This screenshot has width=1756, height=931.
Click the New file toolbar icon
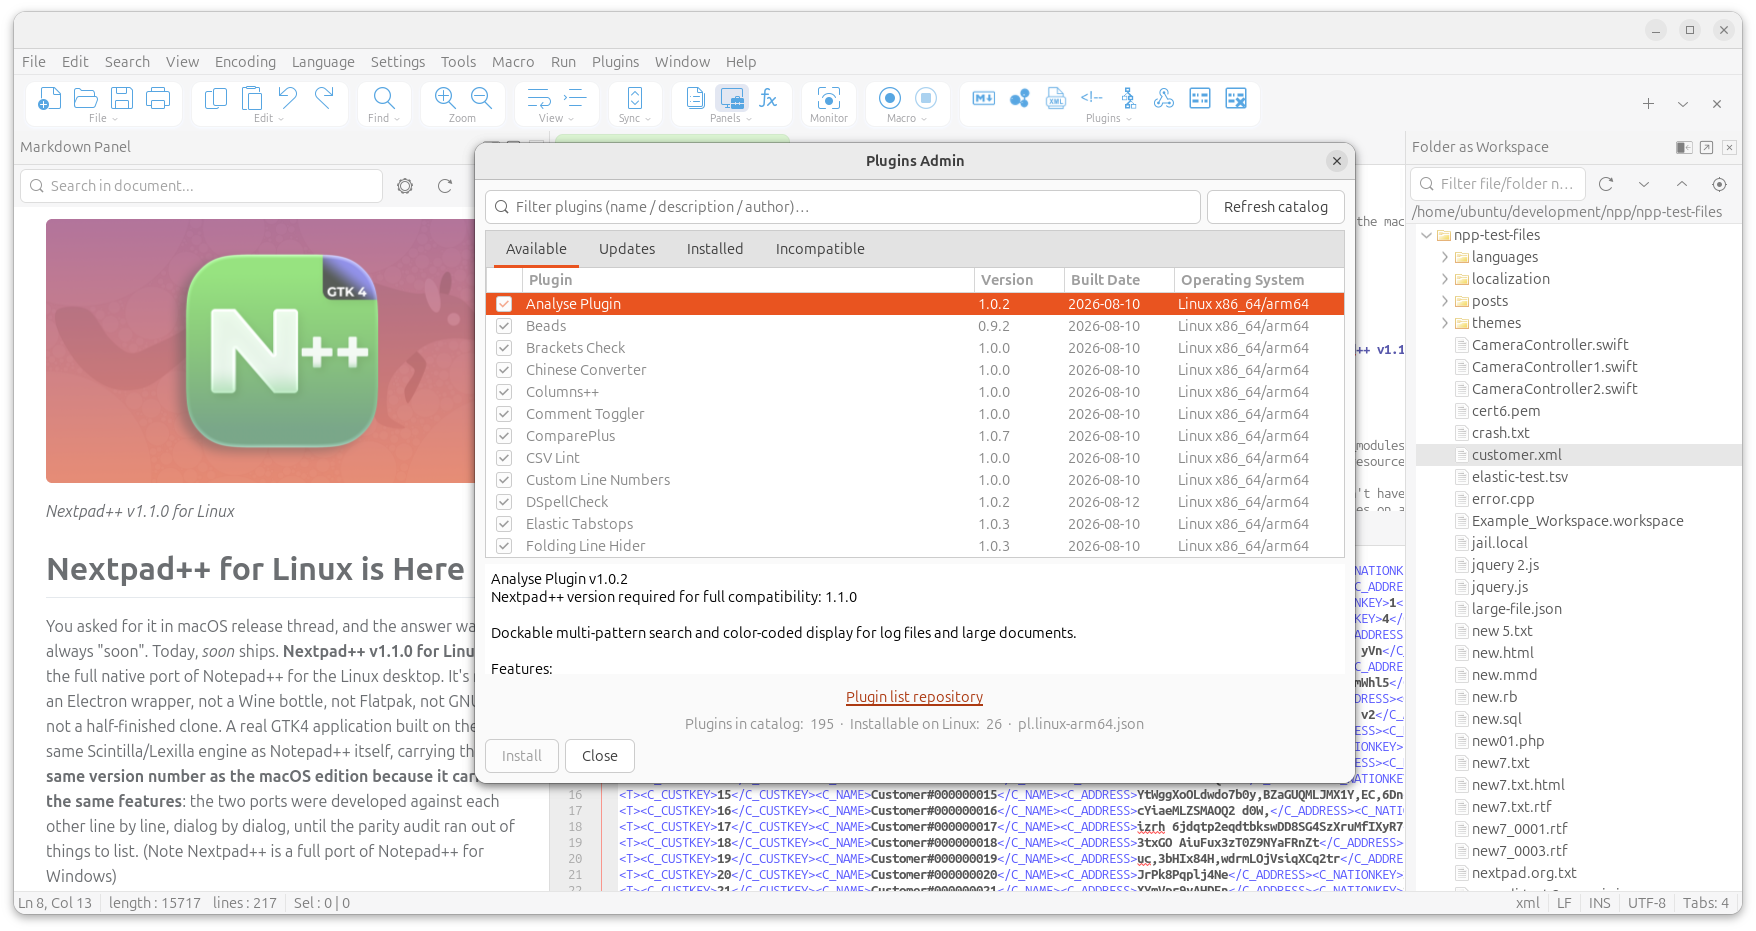[x=50, y=98]
